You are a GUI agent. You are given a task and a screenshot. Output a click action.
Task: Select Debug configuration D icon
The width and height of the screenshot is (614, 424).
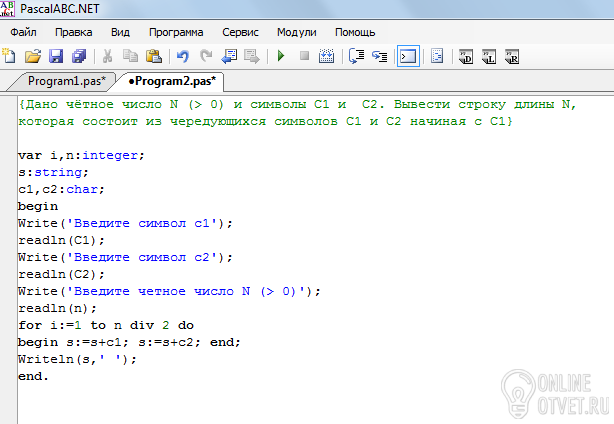[x=466, y=57]
